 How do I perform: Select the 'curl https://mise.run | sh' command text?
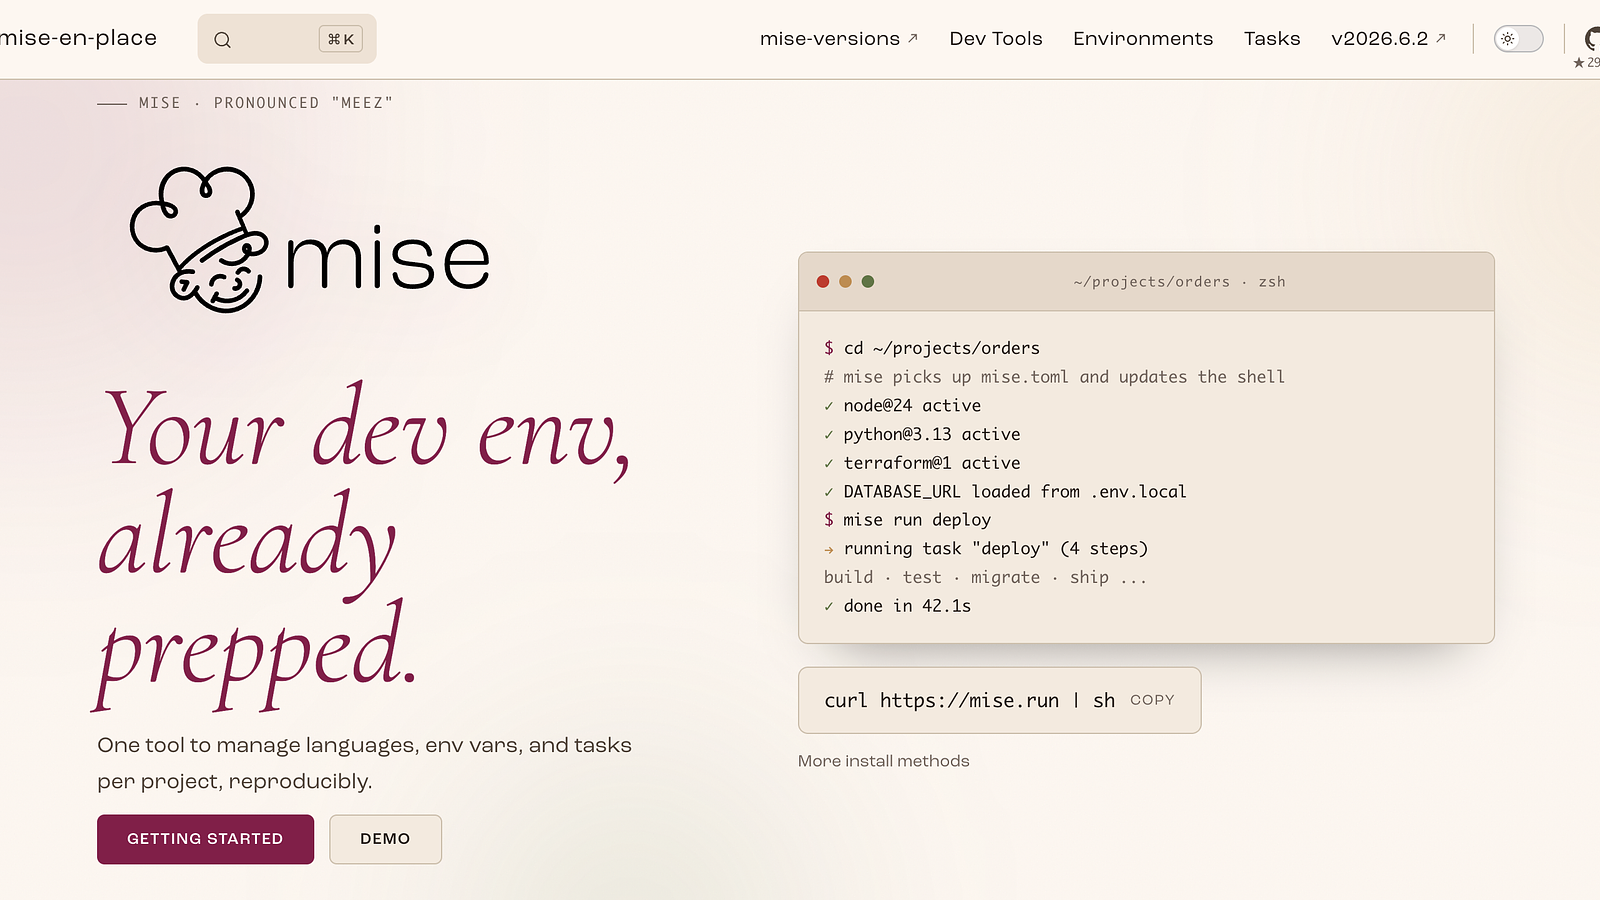[969, 700]
